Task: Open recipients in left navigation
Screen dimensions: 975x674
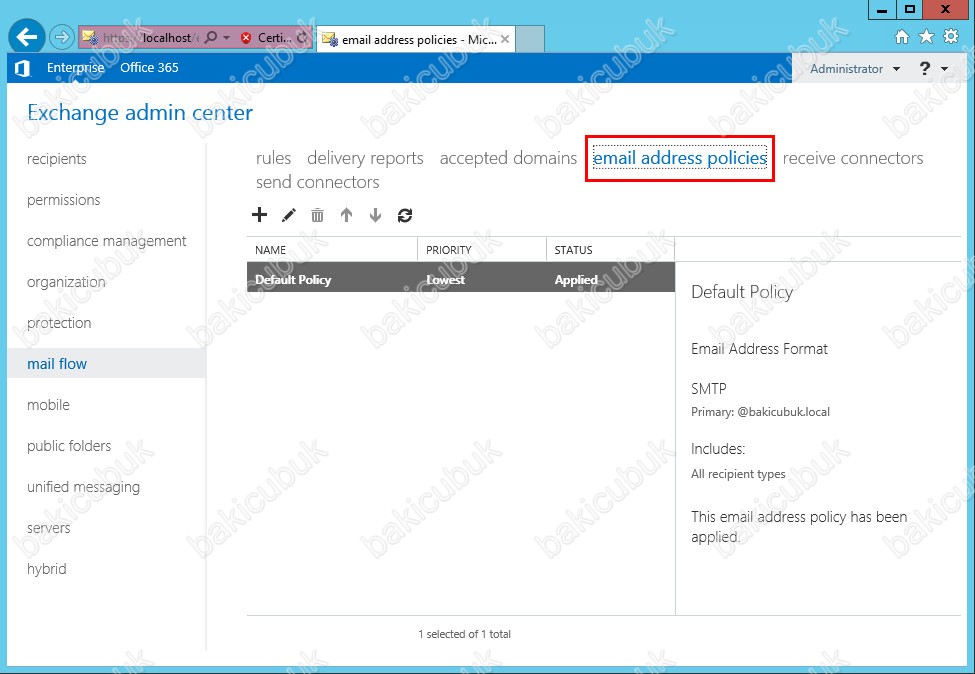Action: click(x=57, y=159)
